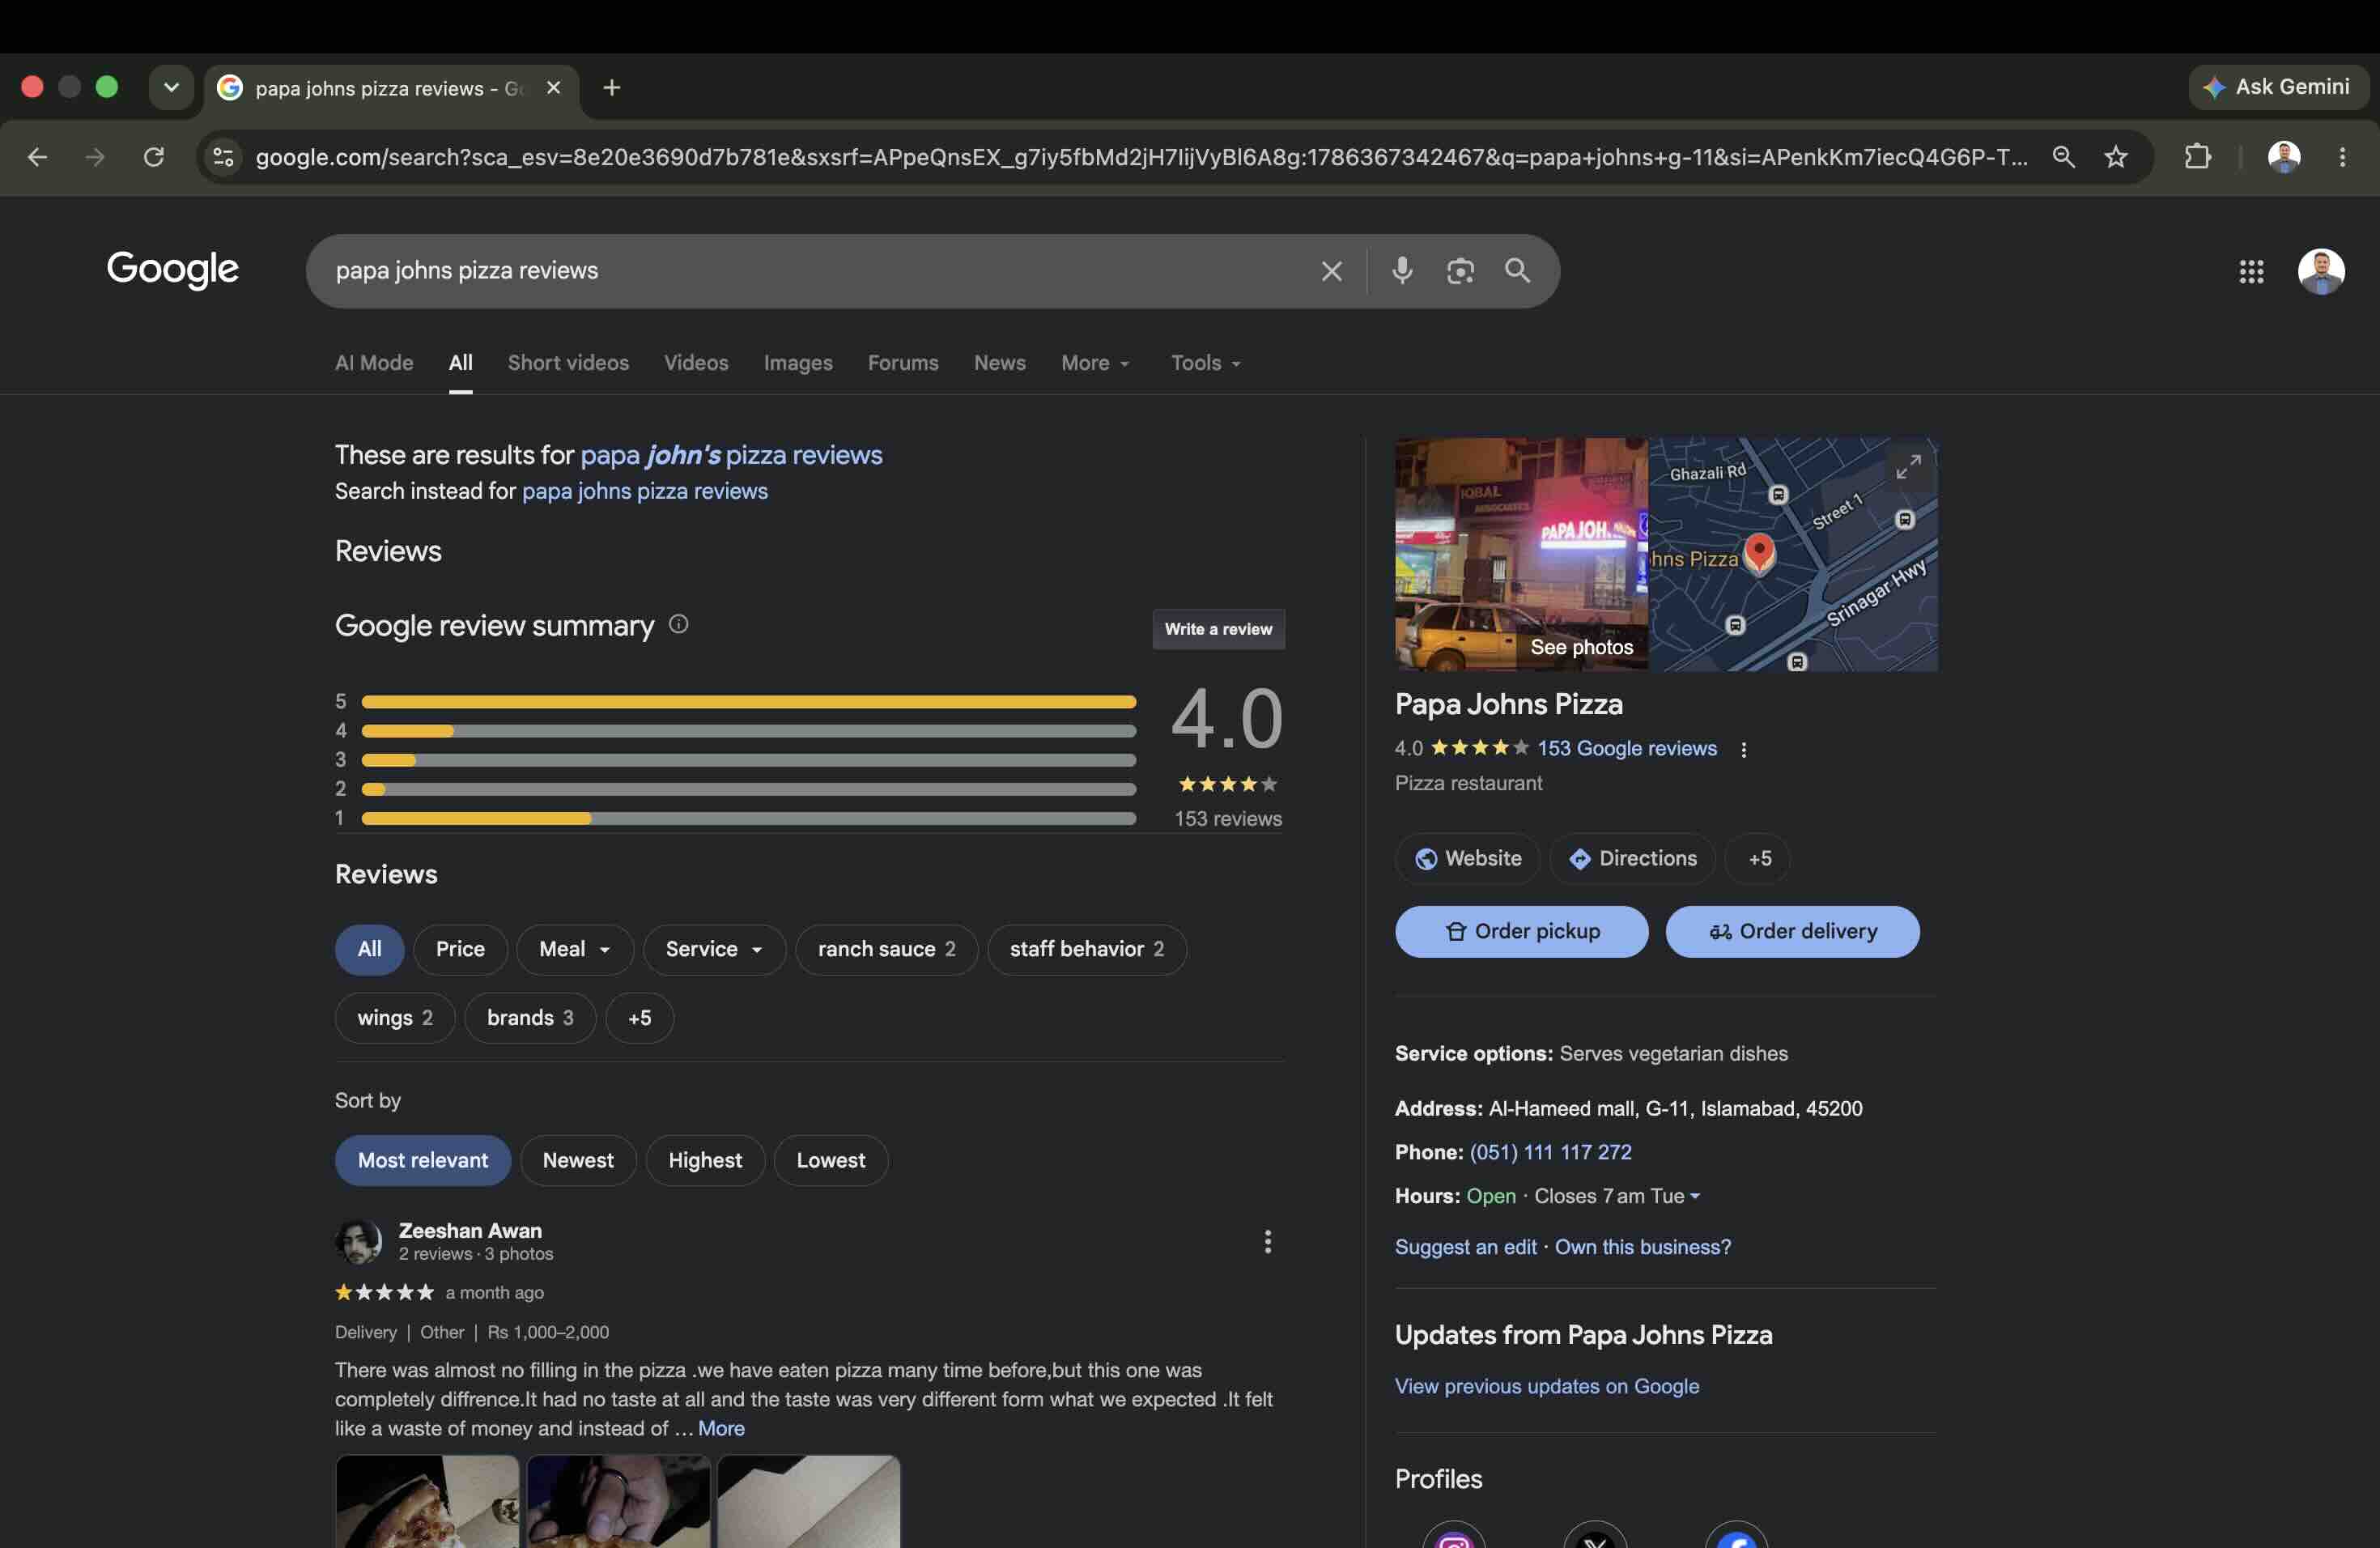The image size is (2380, 1548).
Task: Click the Google logo
Action: pyautogui.click(x=172, y=269)
